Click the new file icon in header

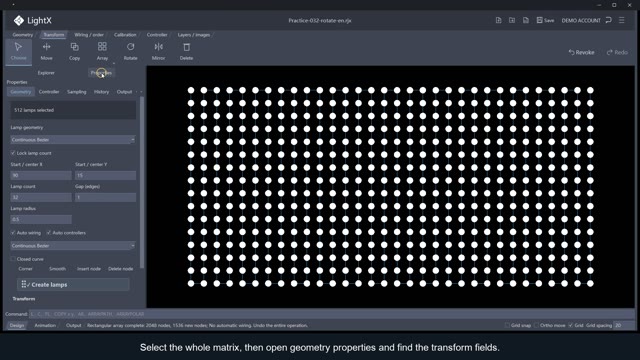[x=498, y=20]
